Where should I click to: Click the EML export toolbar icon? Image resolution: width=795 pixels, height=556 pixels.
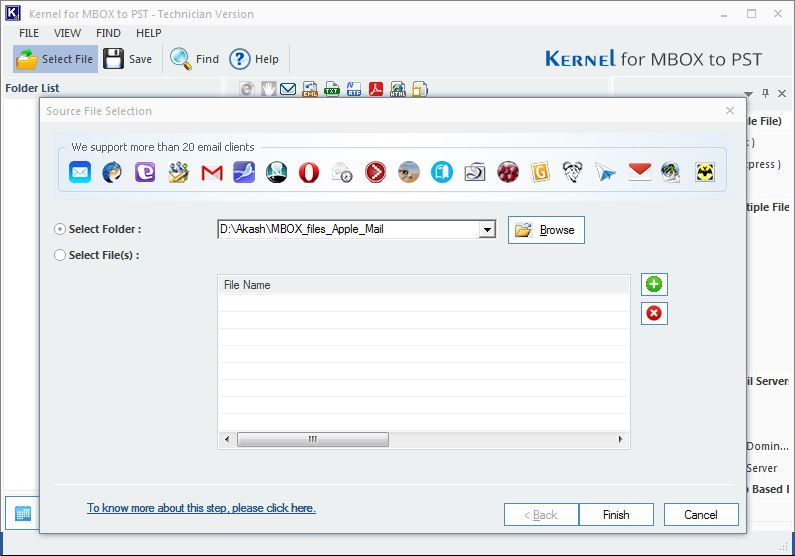310,89
